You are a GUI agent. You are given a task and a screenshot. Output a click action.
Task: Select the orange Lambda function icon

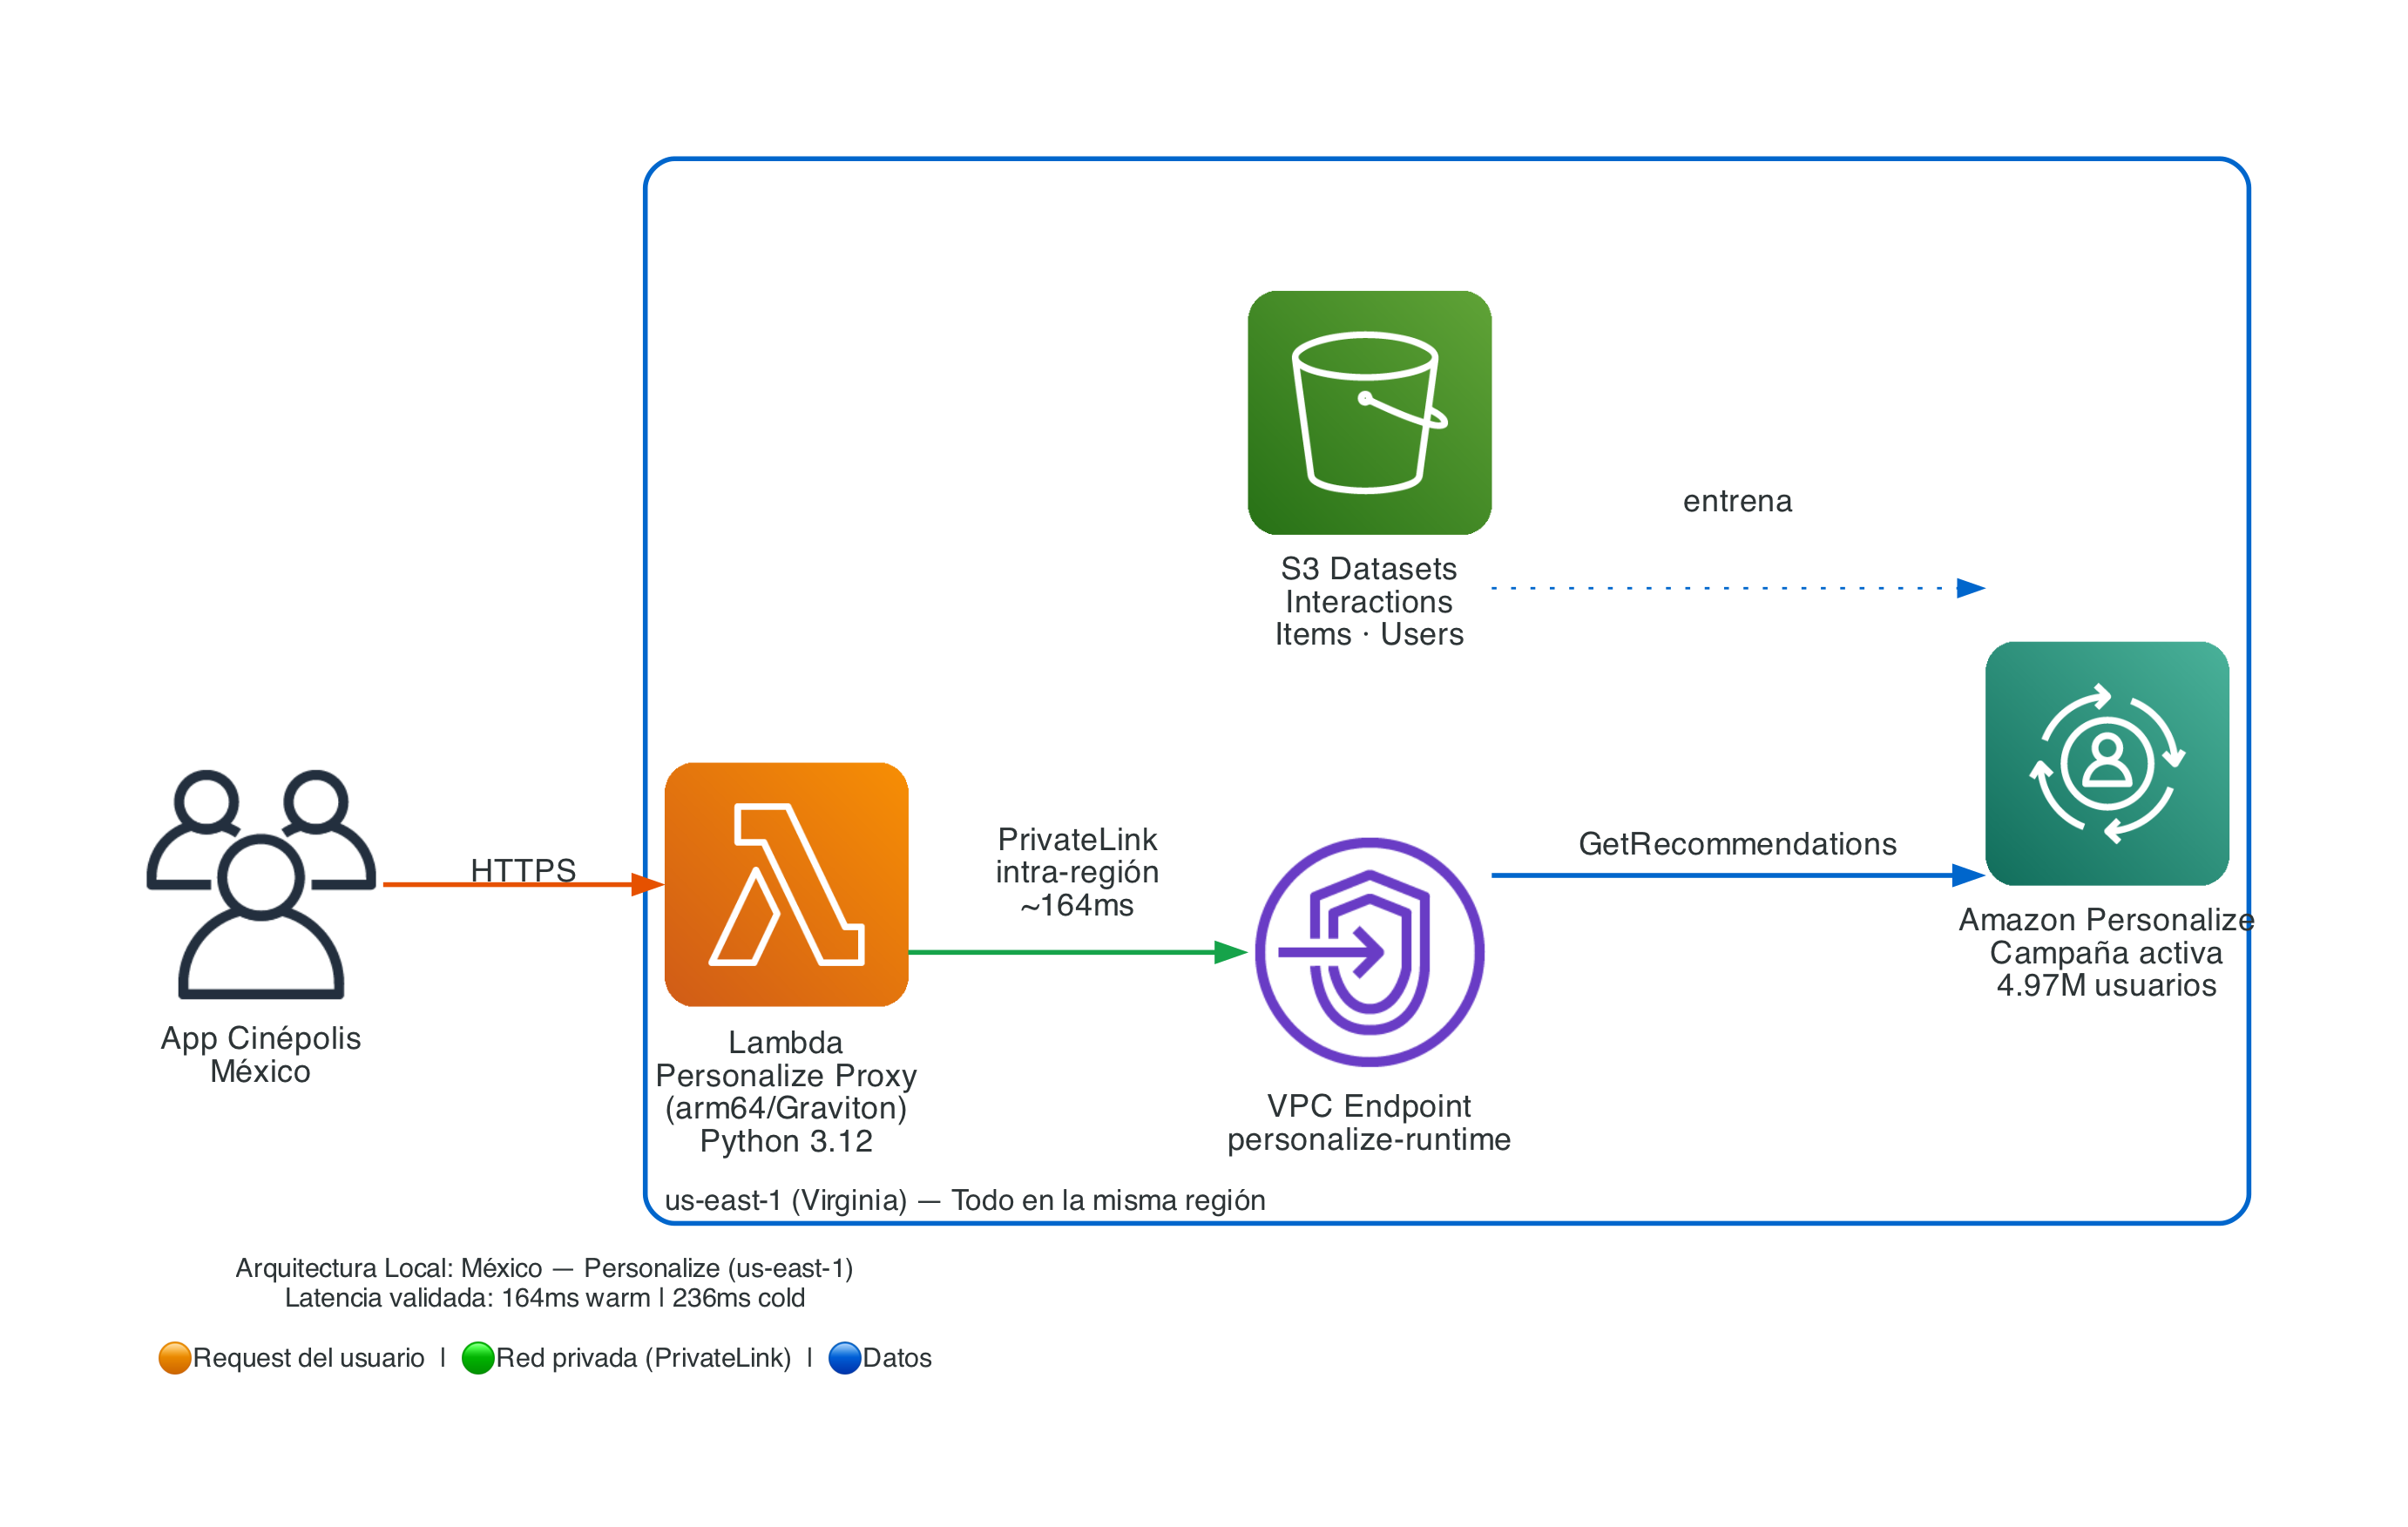[x=786, y=884]
